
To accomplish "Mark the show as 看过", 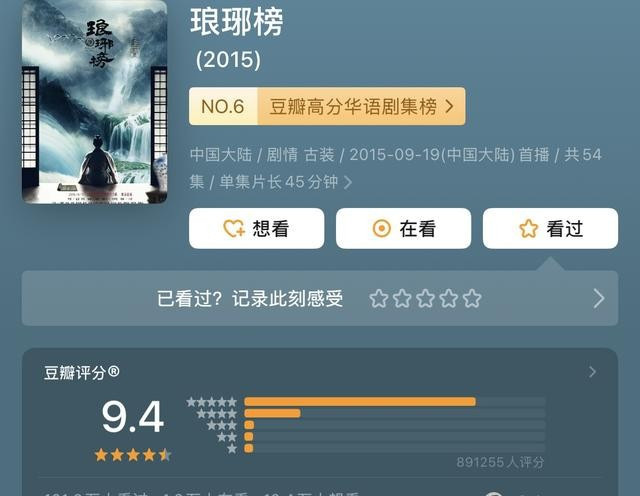I will click(550, 229).
